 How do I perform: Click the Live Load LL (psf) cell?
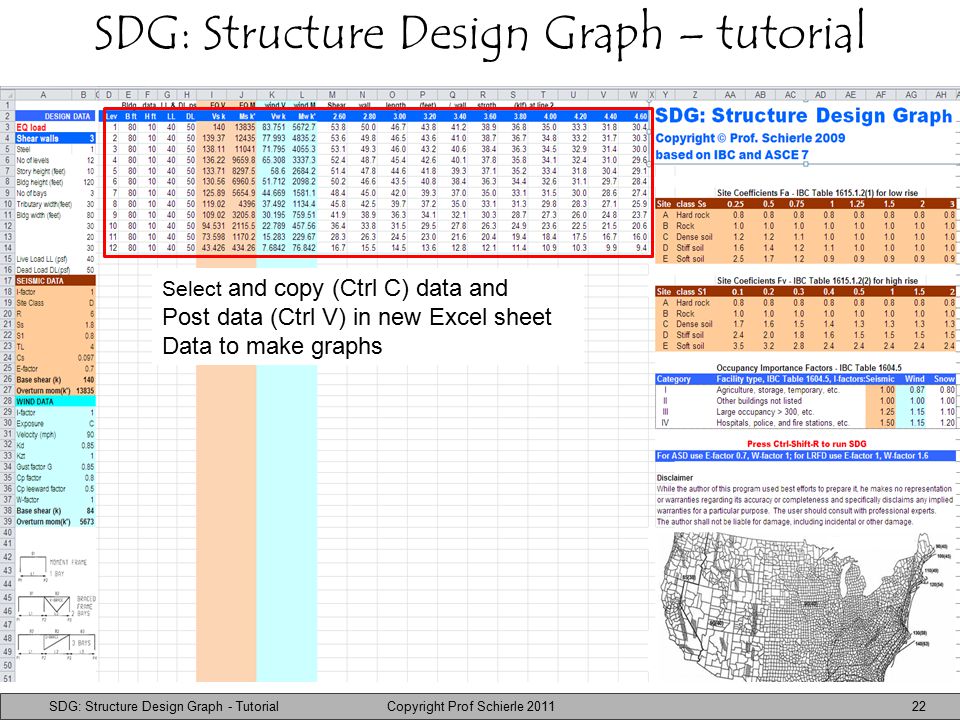pos(42,259)
